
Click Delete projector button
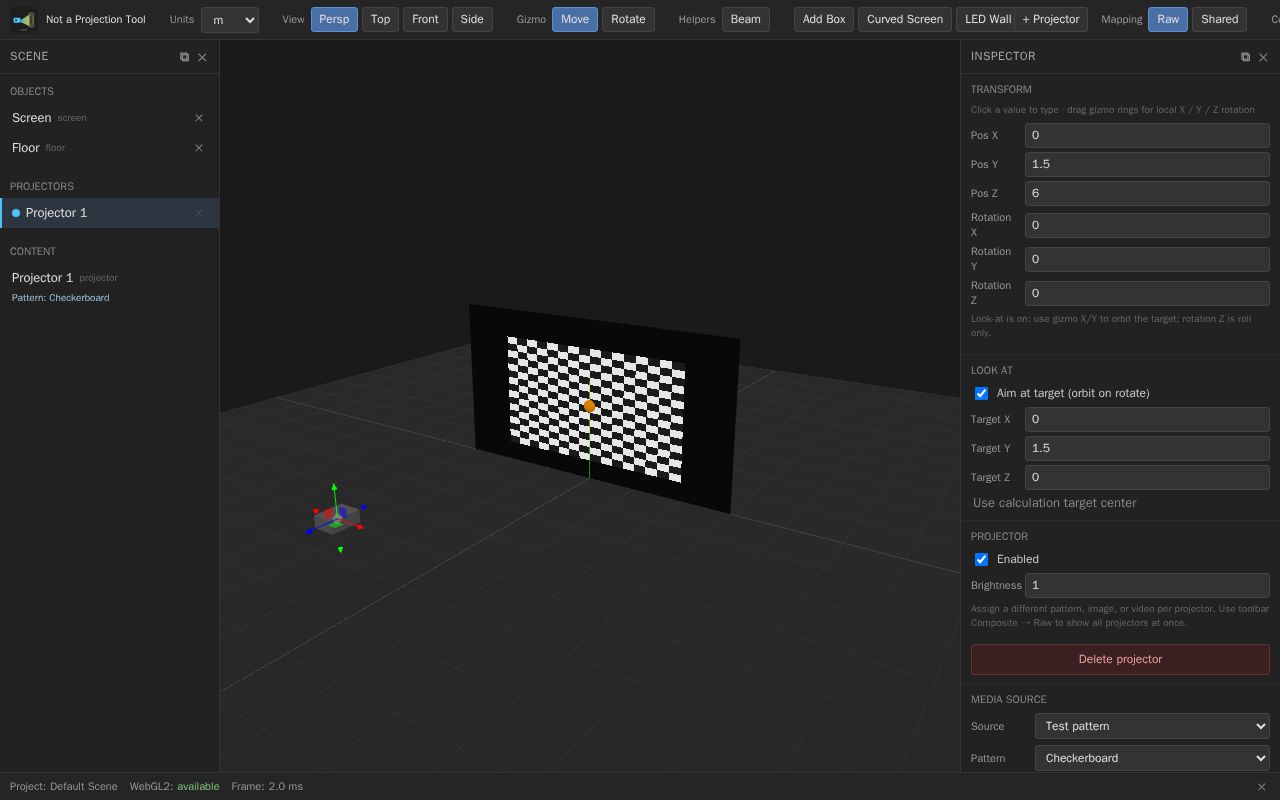coord(1120,659)
